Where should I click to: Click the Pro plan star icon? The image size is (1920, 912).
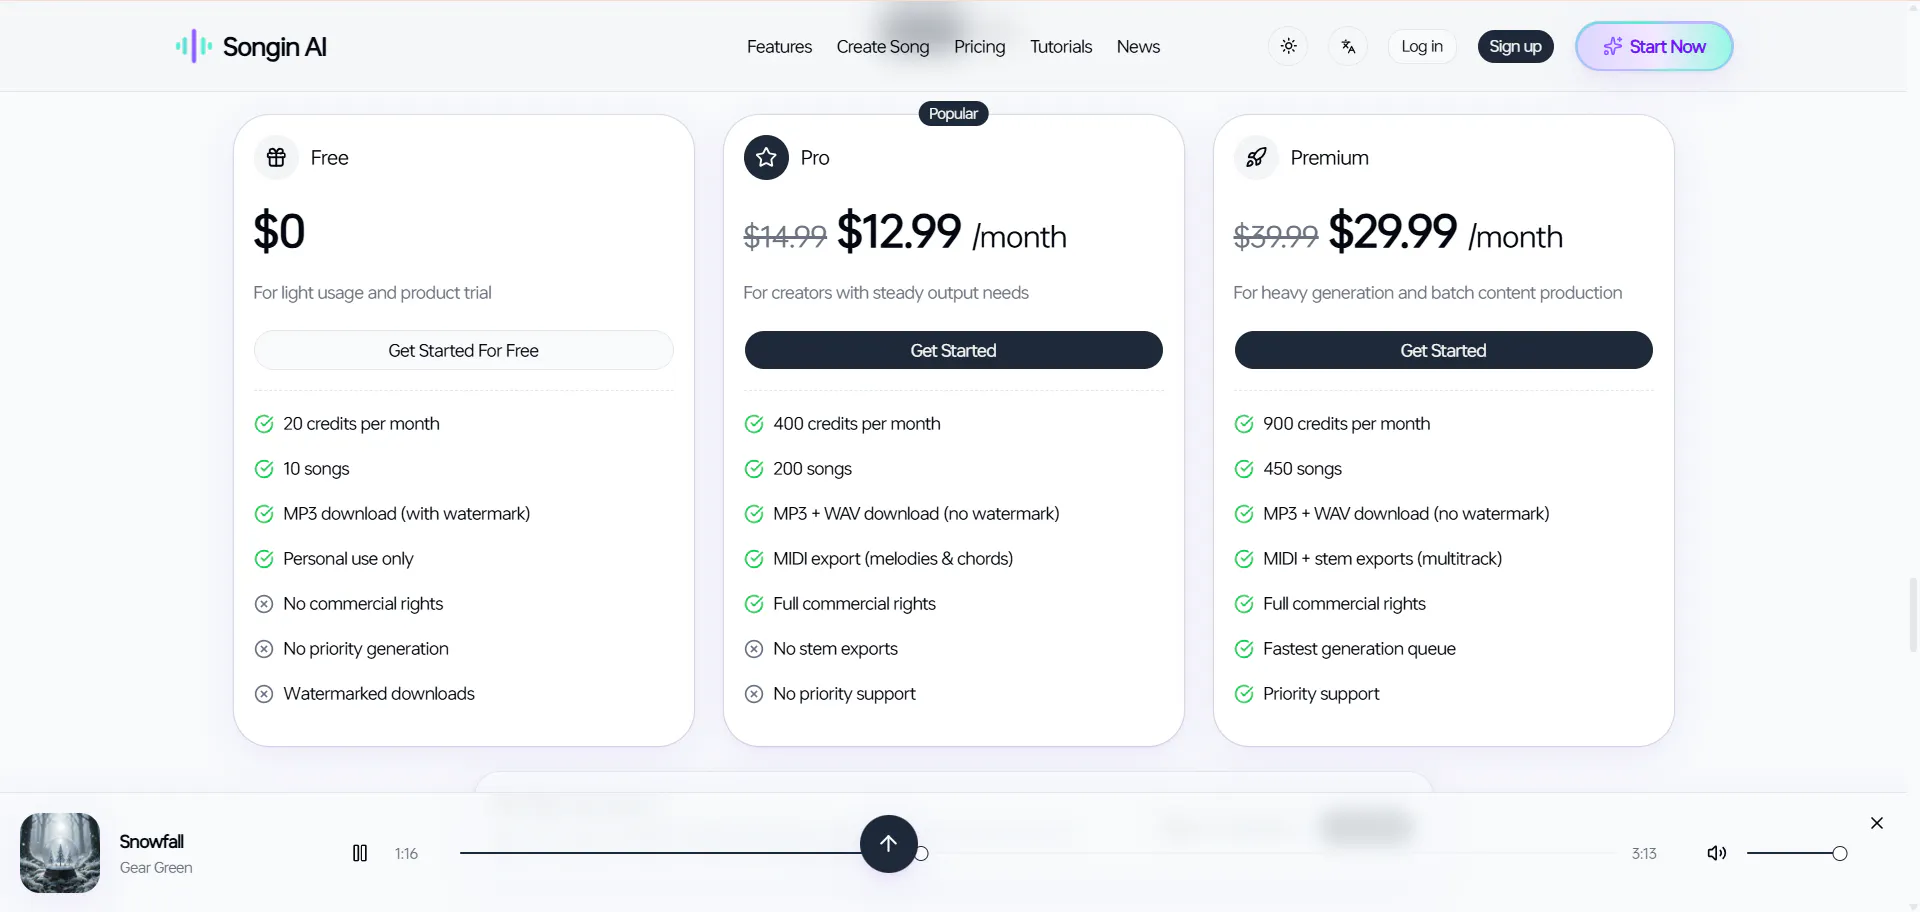(766, 157)
